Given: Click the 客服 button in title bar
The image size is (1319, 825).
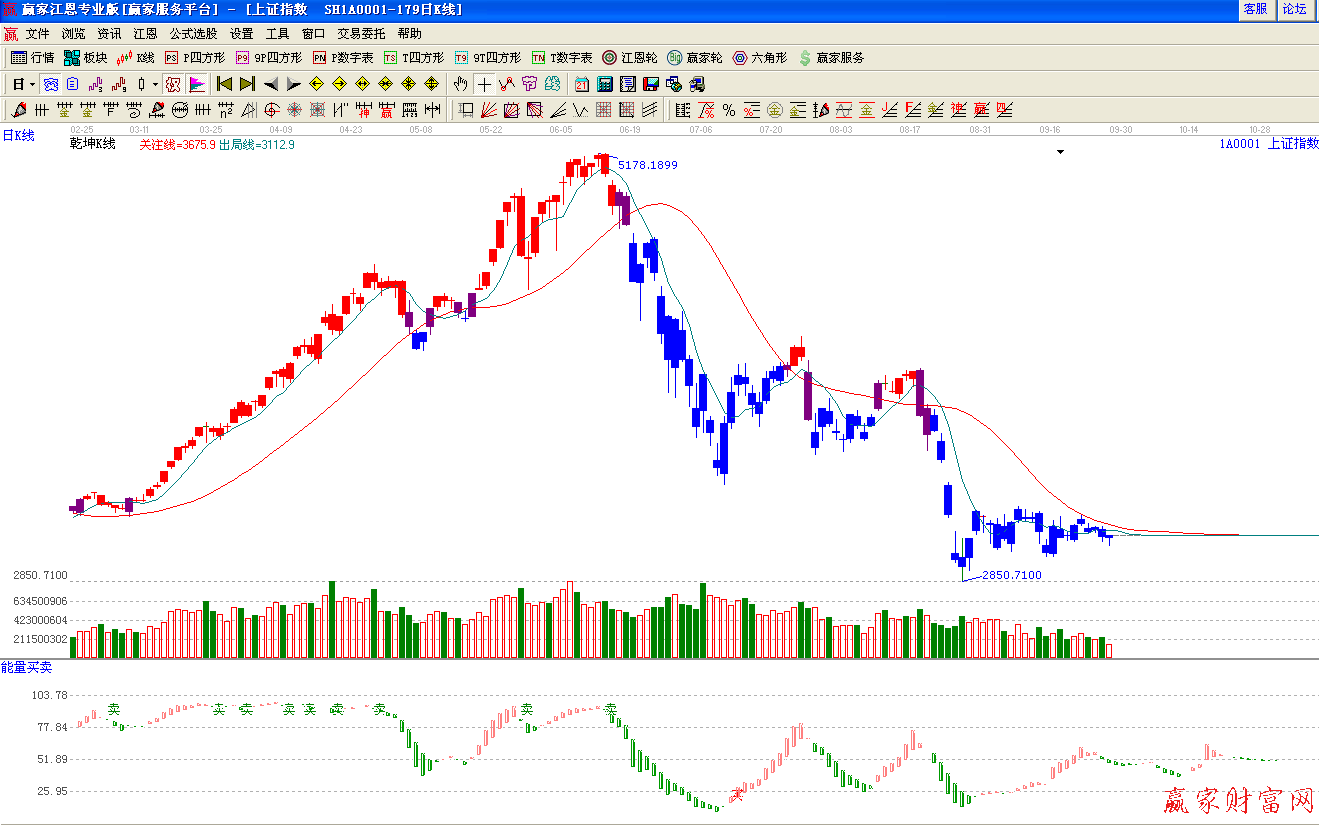Looking at the screenshot, I should pos(1255,9).
